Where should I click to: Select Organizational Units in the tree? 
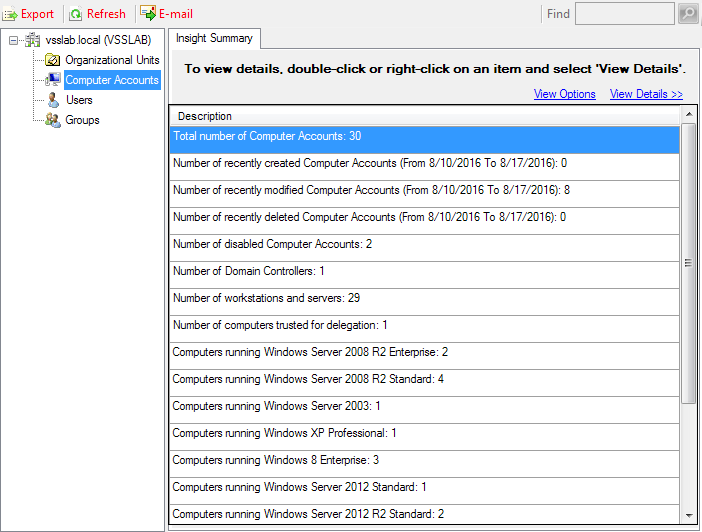pyautogui.click(x=112, y=60)
